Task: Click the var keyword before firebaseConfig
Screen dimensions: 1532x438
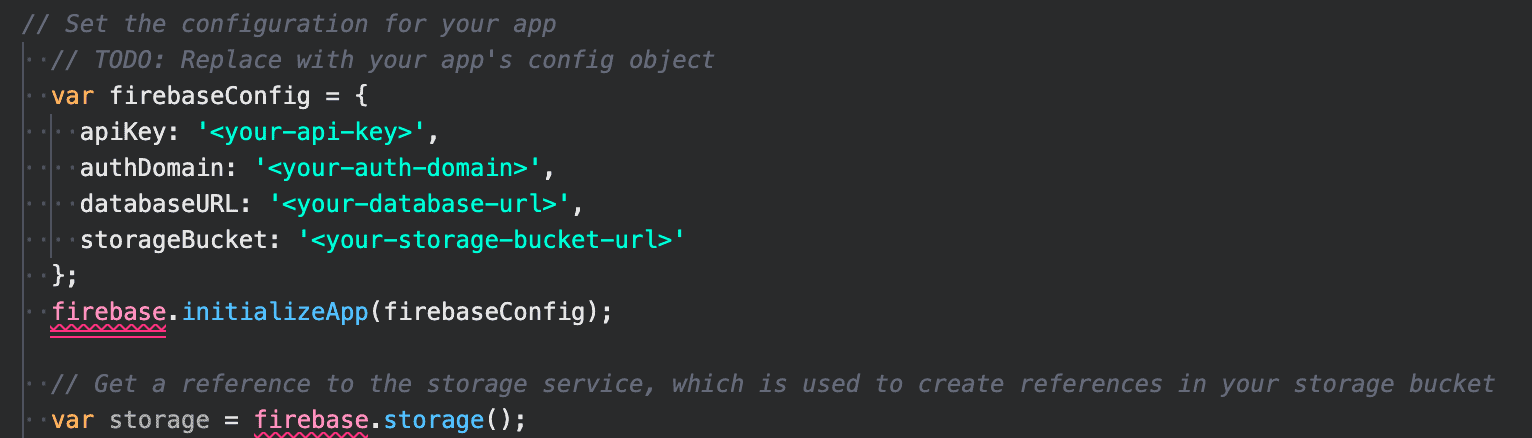Action: (x=72, y=96)
